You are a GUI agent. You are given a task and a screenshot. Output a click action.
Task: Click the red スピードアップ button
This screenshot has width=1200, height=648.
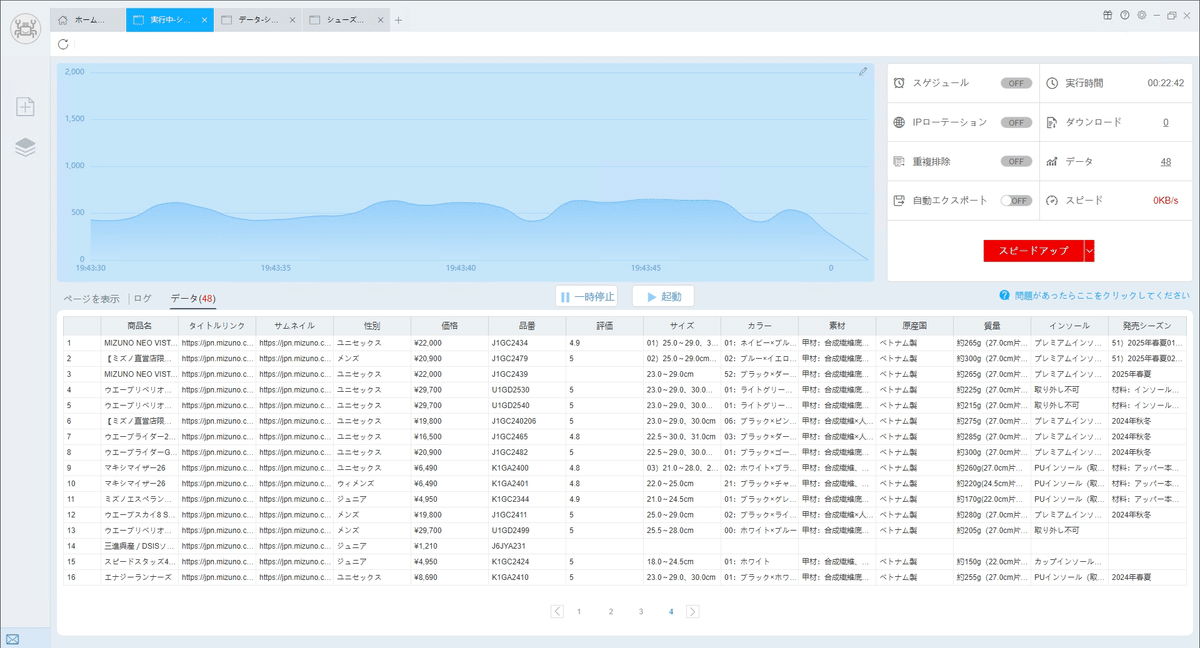click(x=1033, y=251)
